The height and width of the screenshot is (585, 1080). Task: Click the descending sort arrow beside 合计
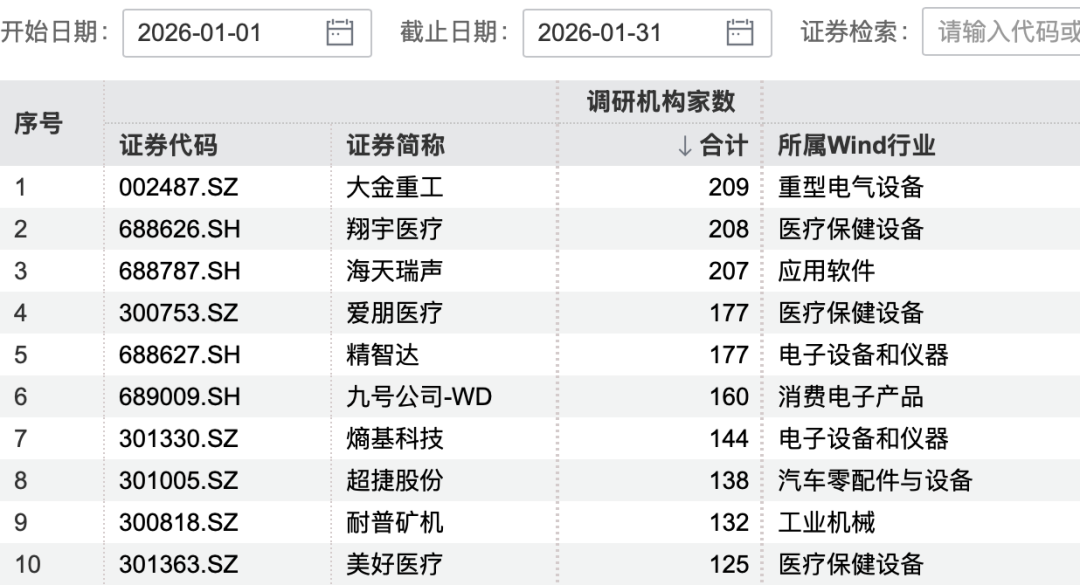684,144
